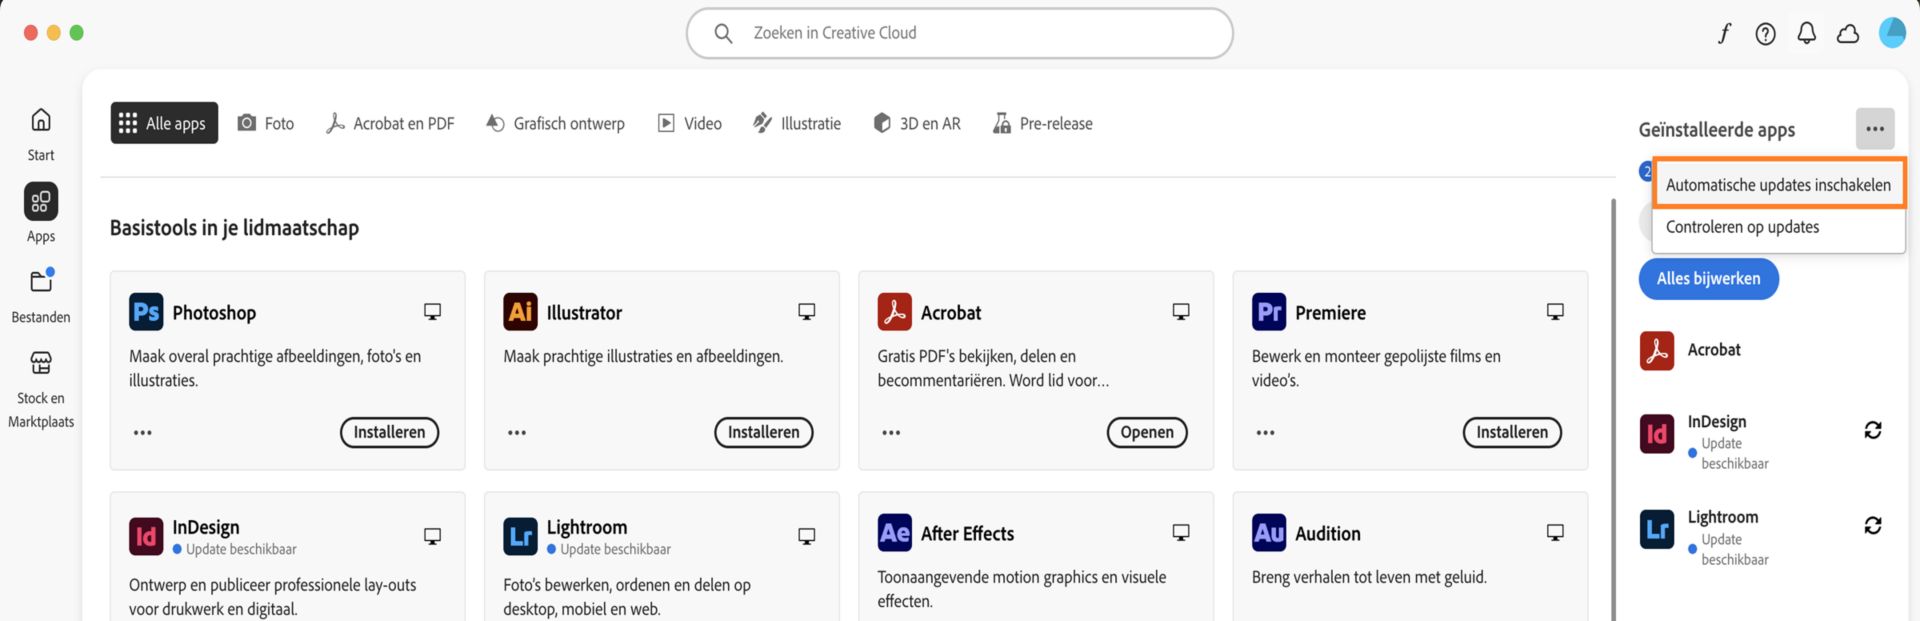
Task: Click the apps list vertical scrollbar
Action: (x=1612, y=409)
